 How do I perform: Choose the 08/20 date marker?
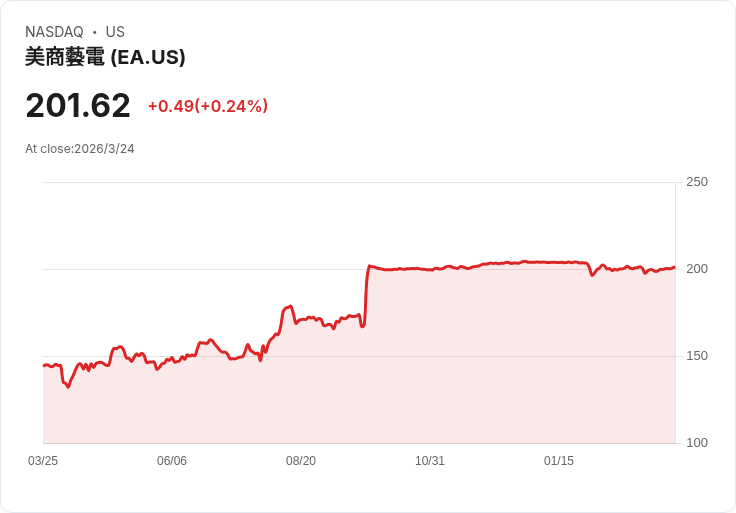pos(301,461)
